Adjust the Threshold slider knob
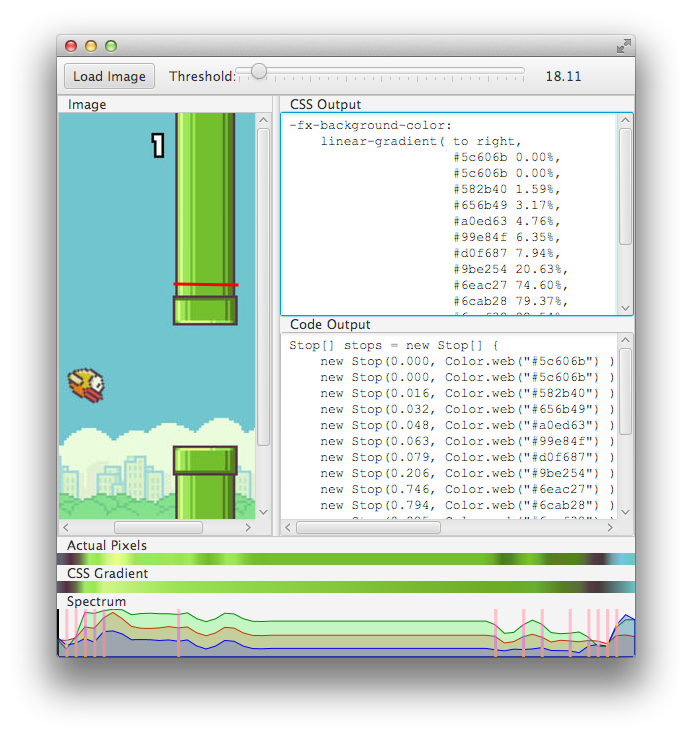The height and width of the screenshot is (736, 692). click(259, 71)
